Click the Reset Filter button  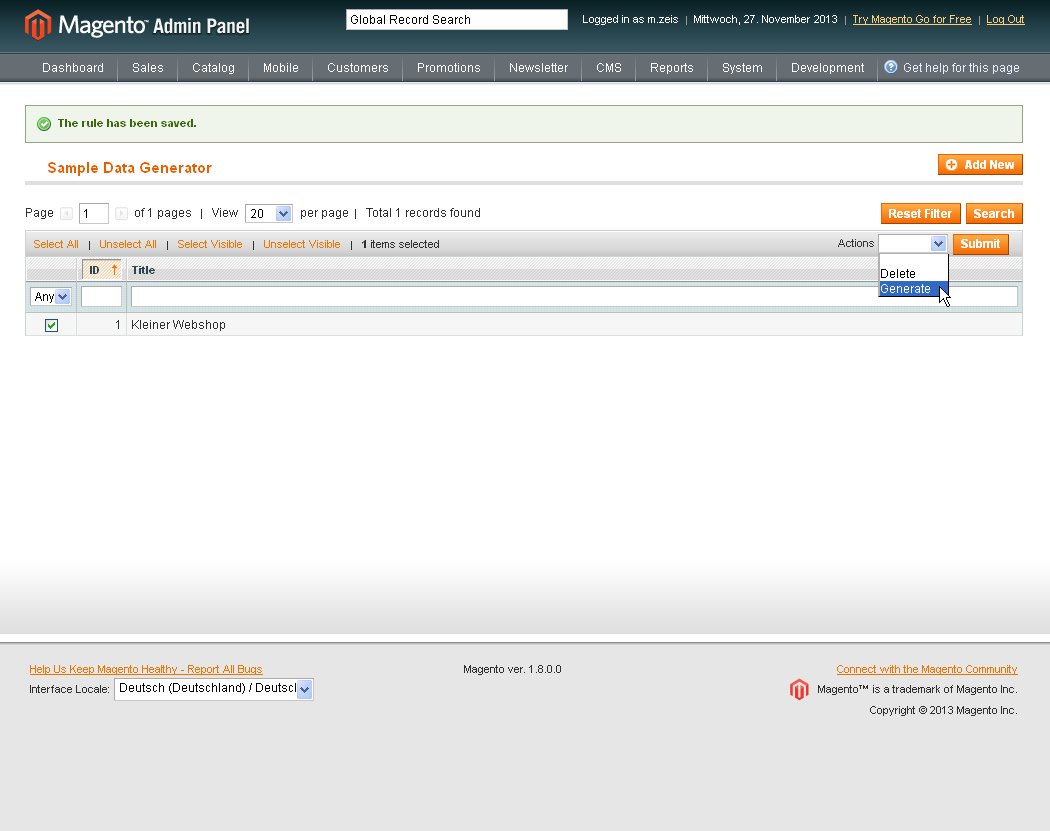[920, 214]
